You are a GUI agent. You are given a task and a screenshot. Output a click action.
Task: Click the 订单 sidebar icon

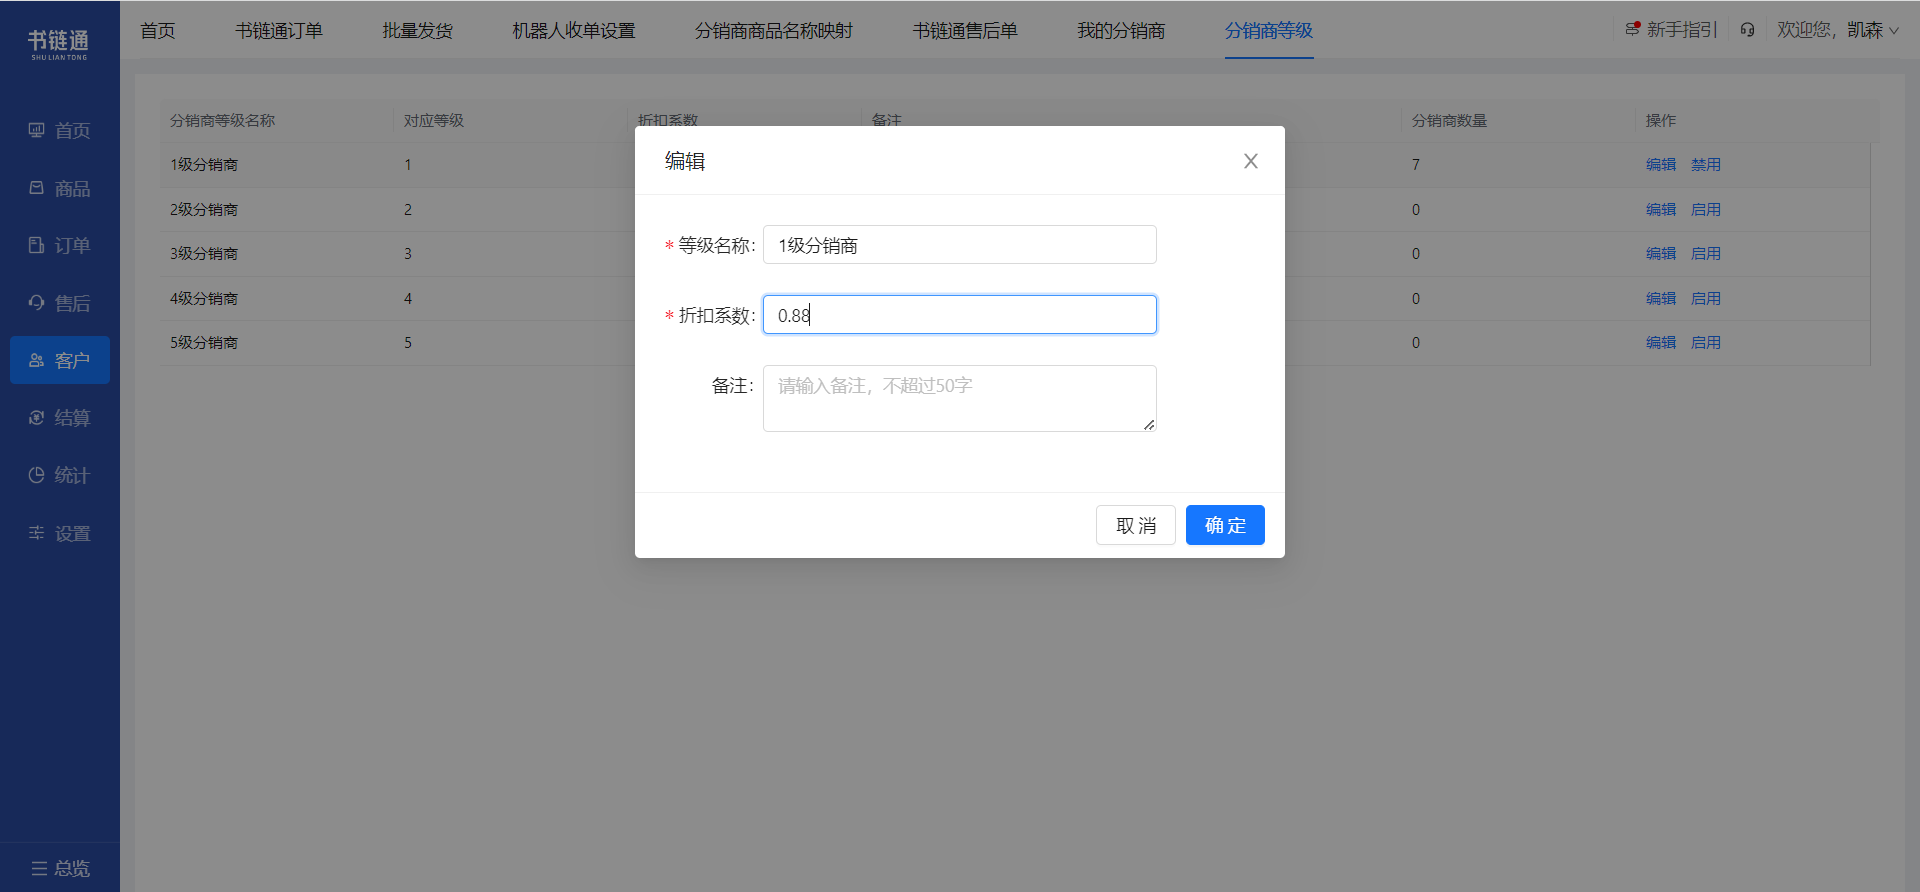tap(36, 245)
